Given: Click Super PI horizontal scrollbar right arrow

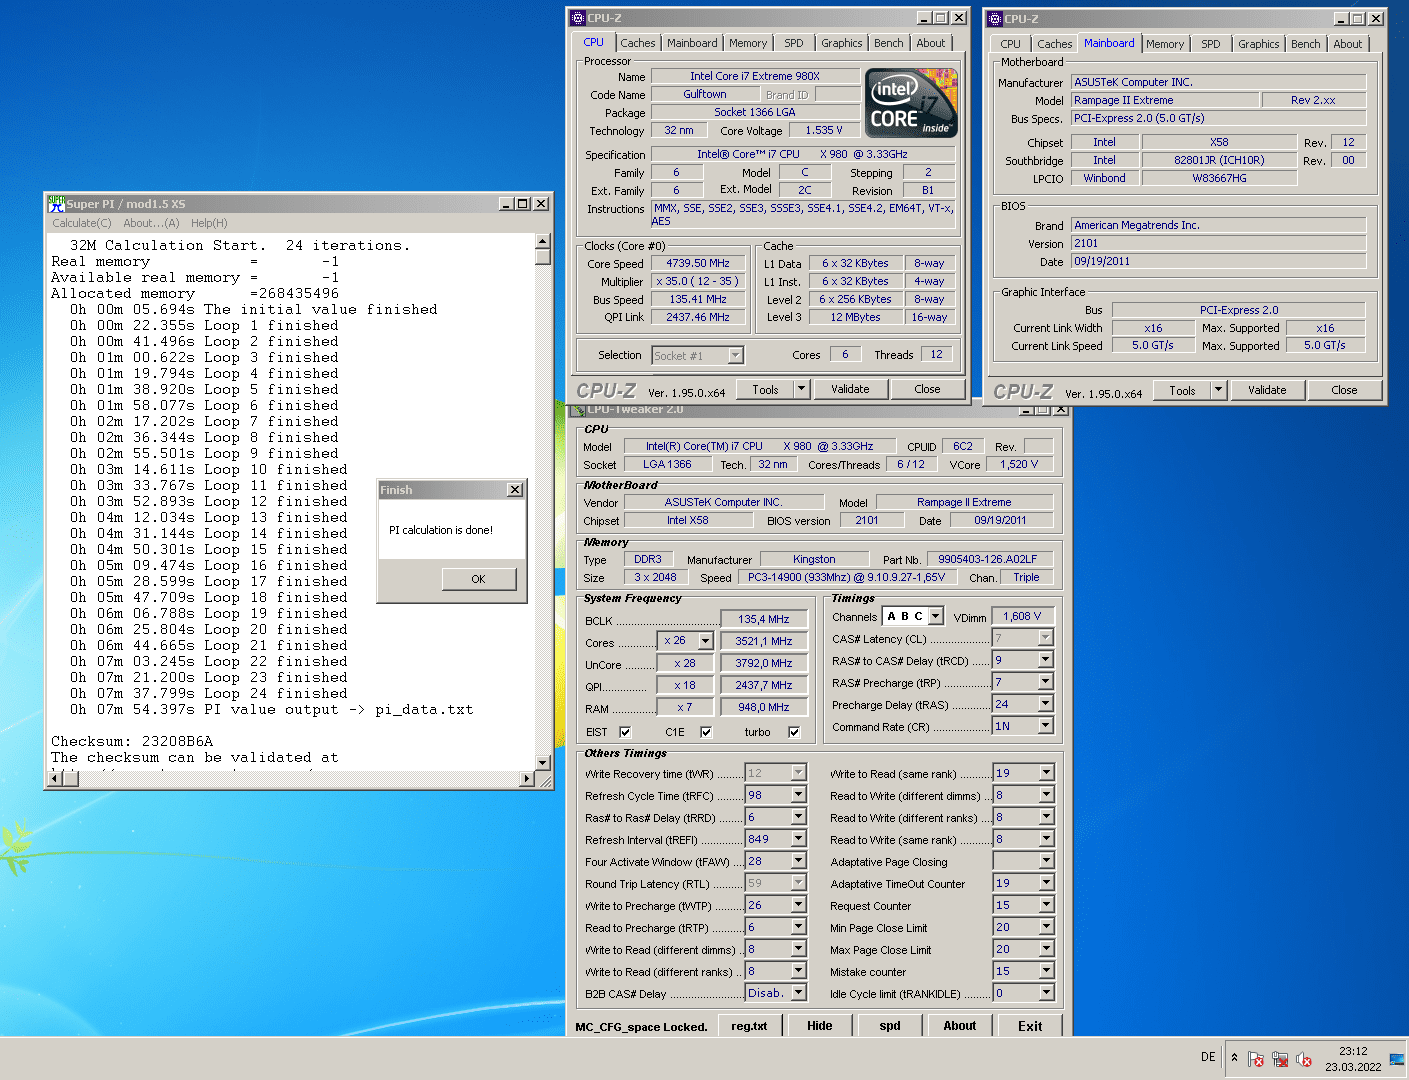Looking at the screenshot, I should pos(527,779).
